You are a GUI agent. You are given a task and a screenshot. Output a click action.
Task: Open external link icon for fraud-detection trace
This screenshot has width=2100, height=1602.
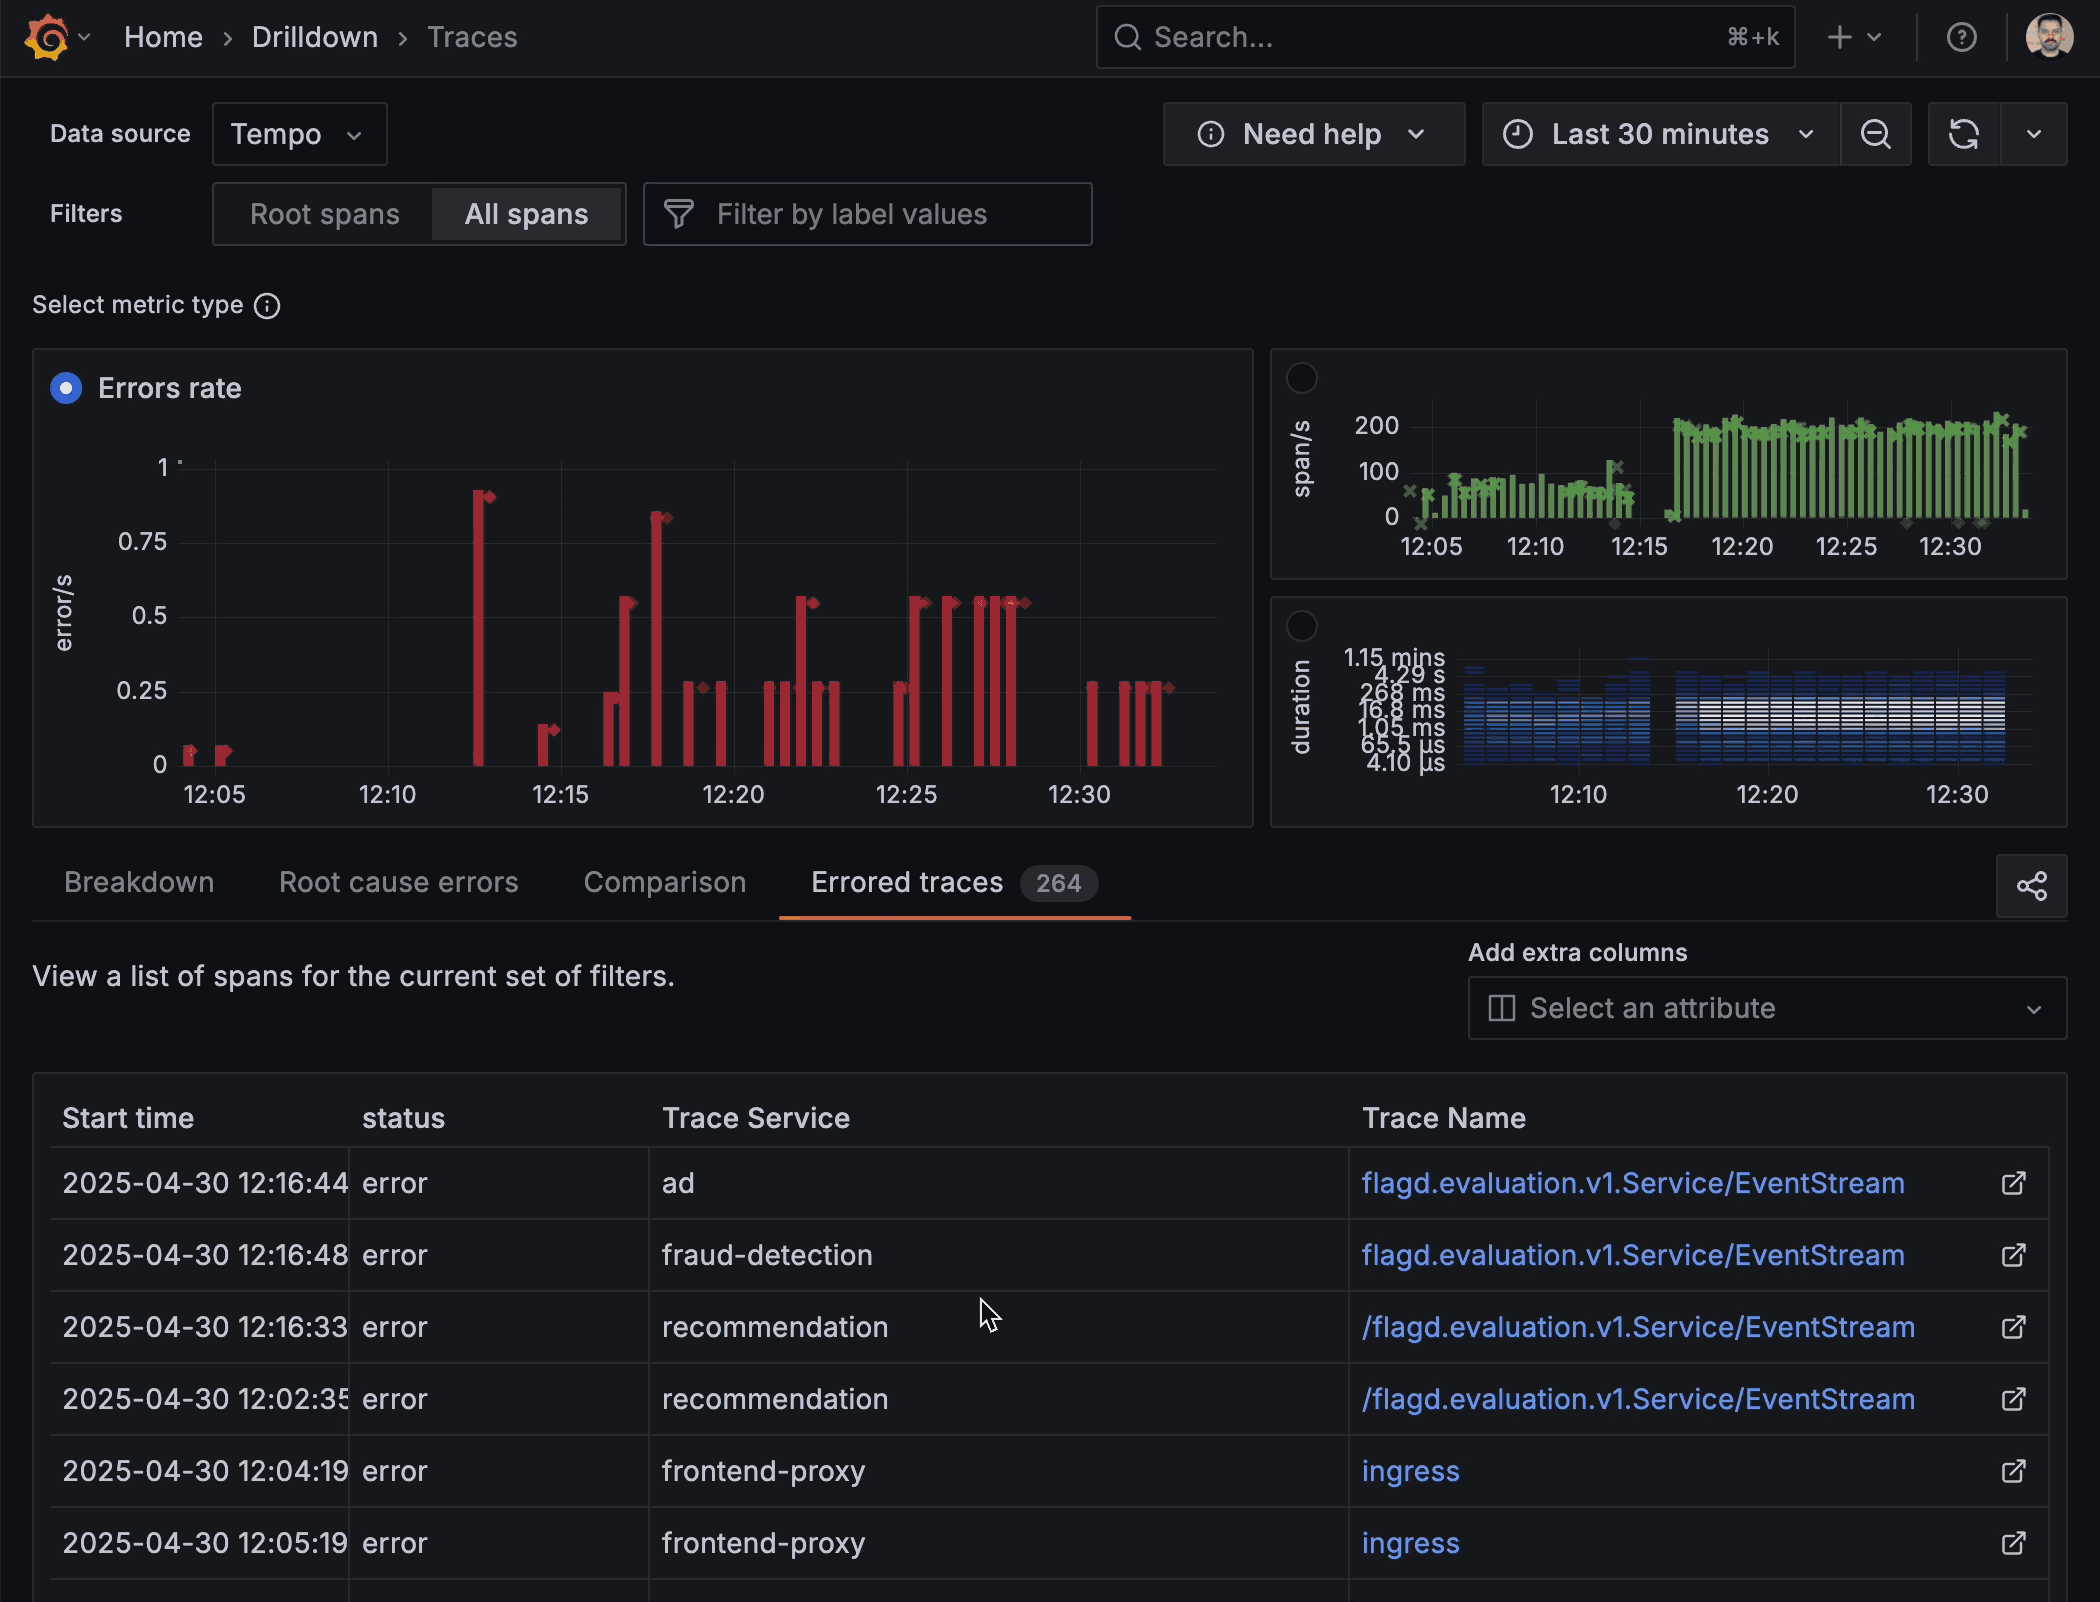2013,1256
